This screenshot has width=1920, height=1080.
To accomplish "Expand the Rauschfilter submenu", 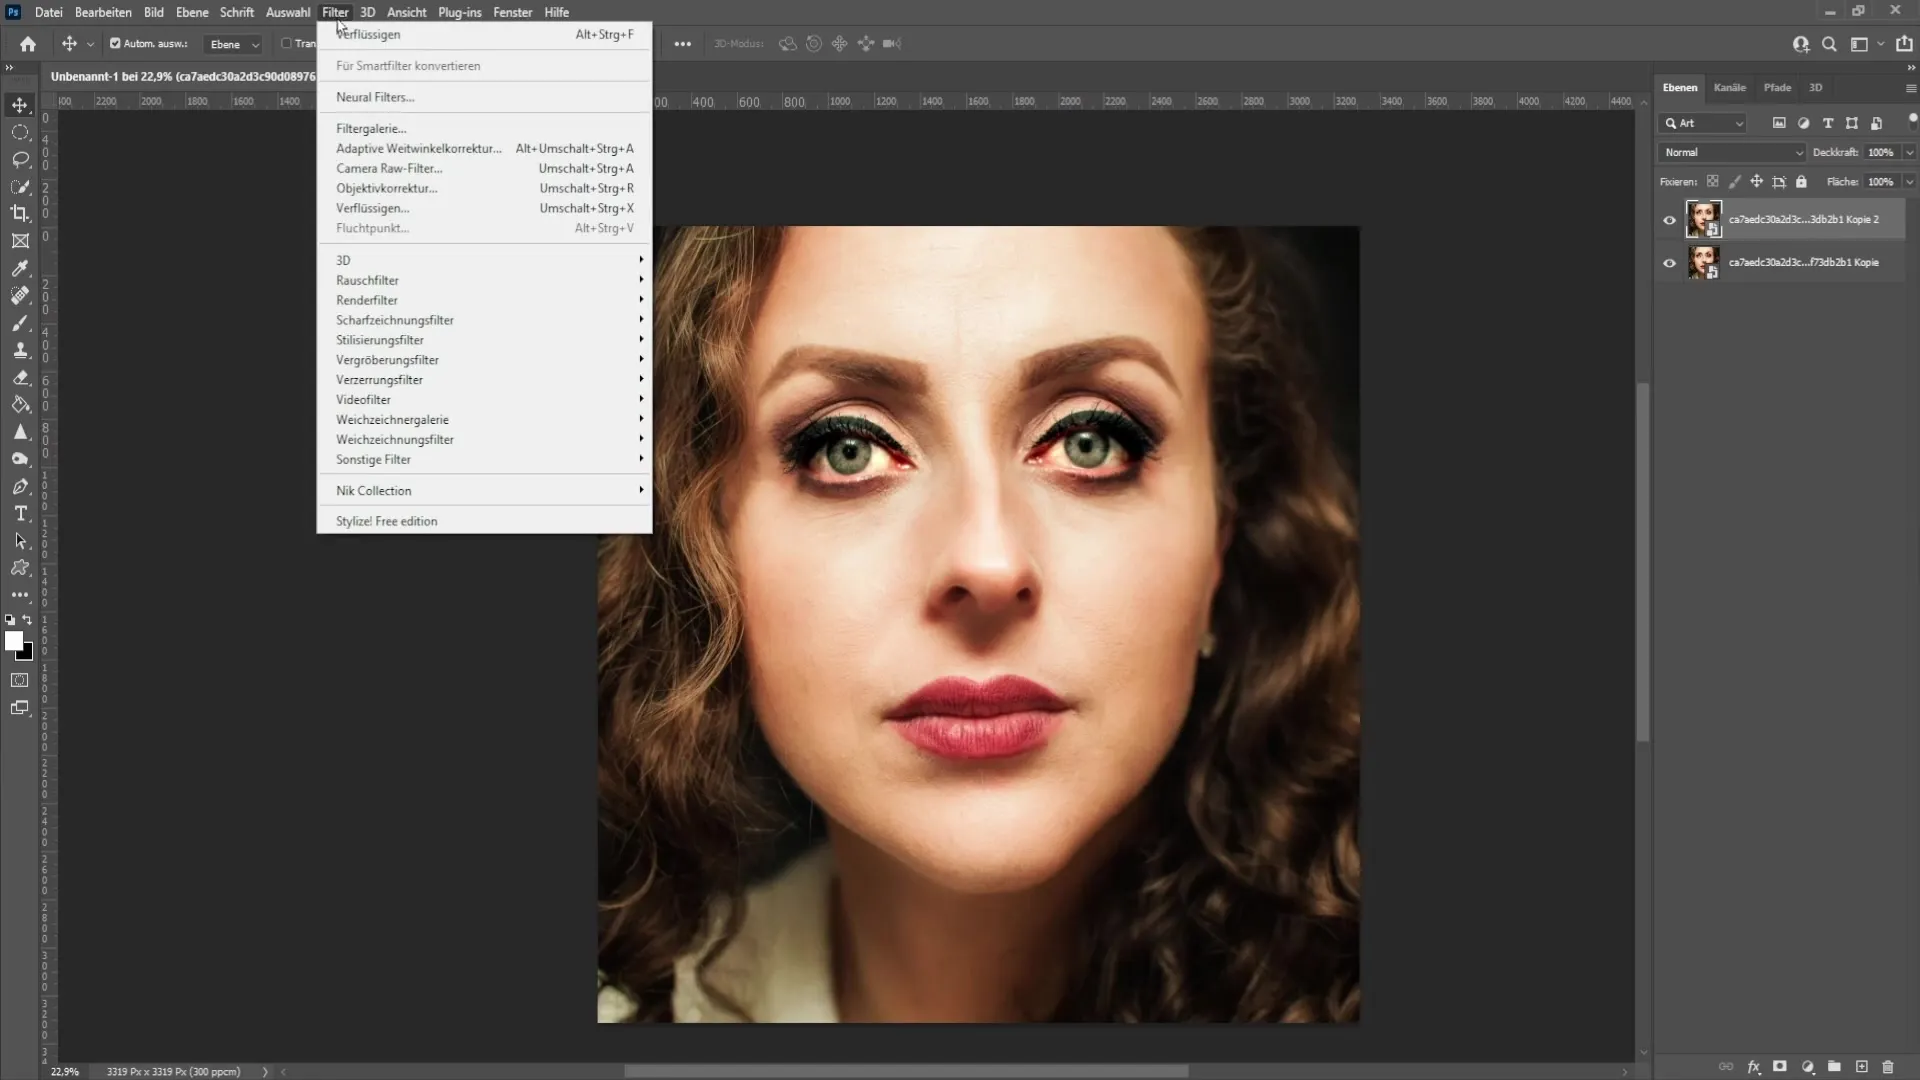I will (485, 280).
